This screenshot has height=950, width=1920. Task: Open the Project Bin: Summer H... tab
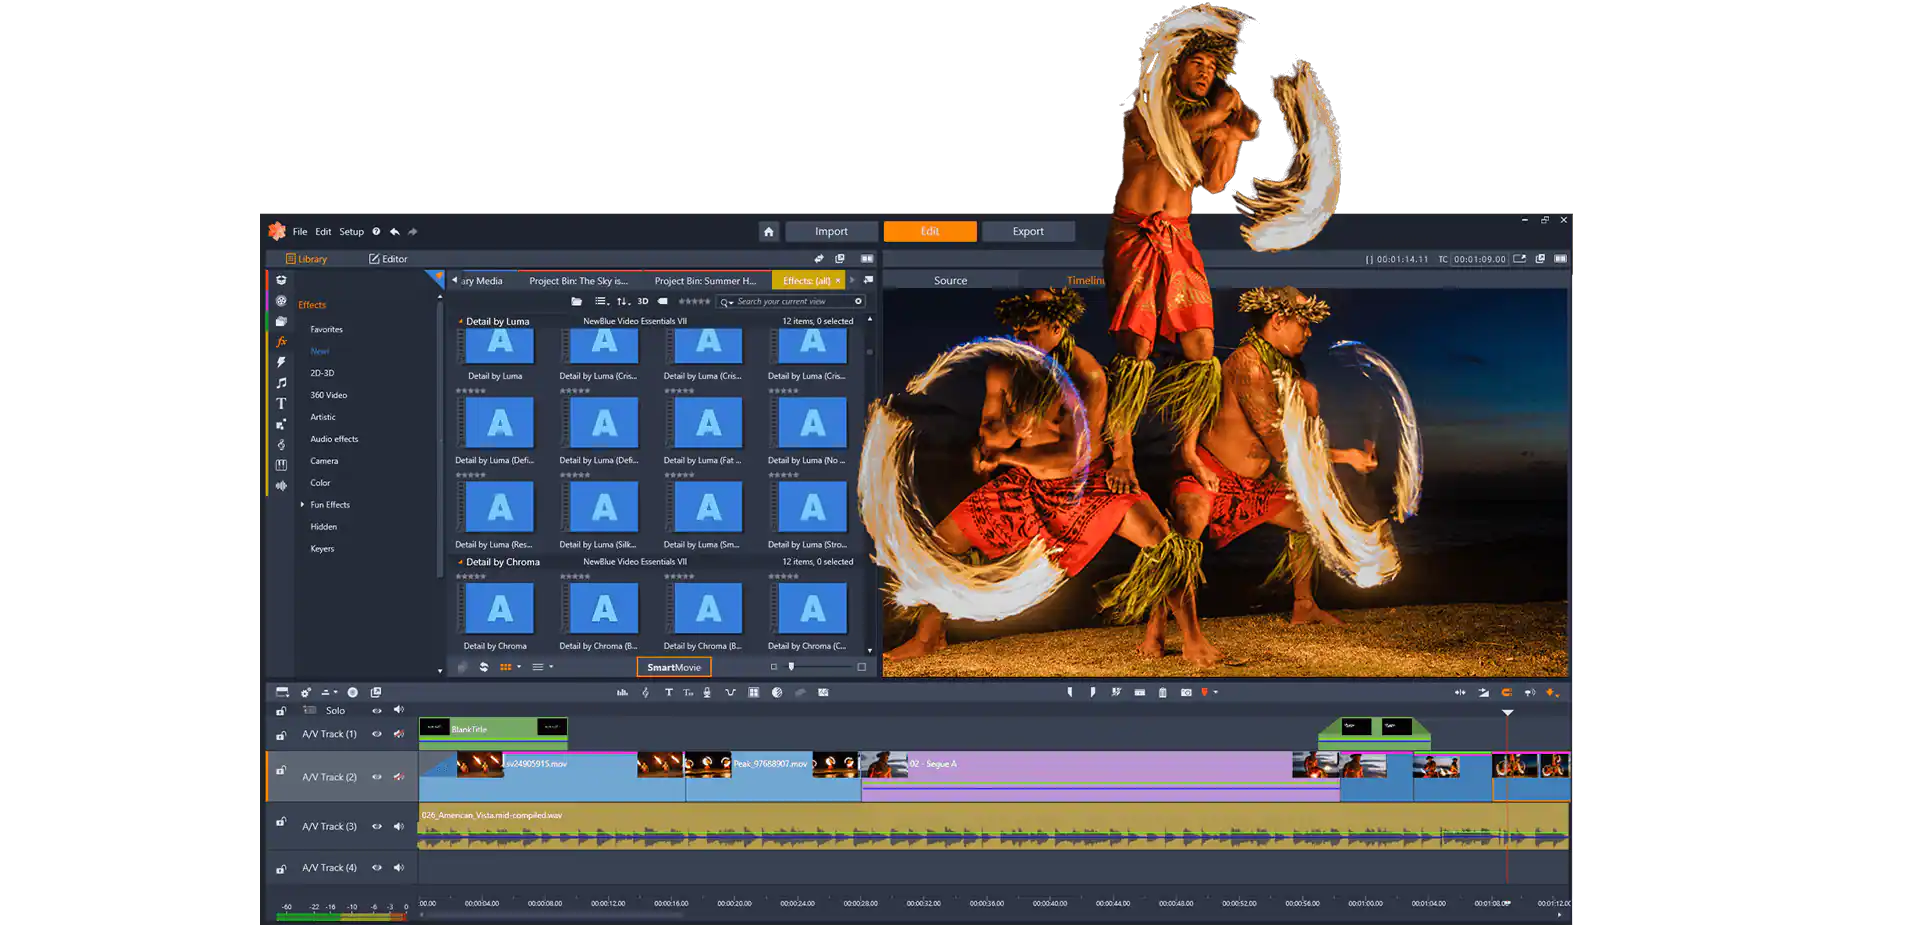(x=704, y=280)
